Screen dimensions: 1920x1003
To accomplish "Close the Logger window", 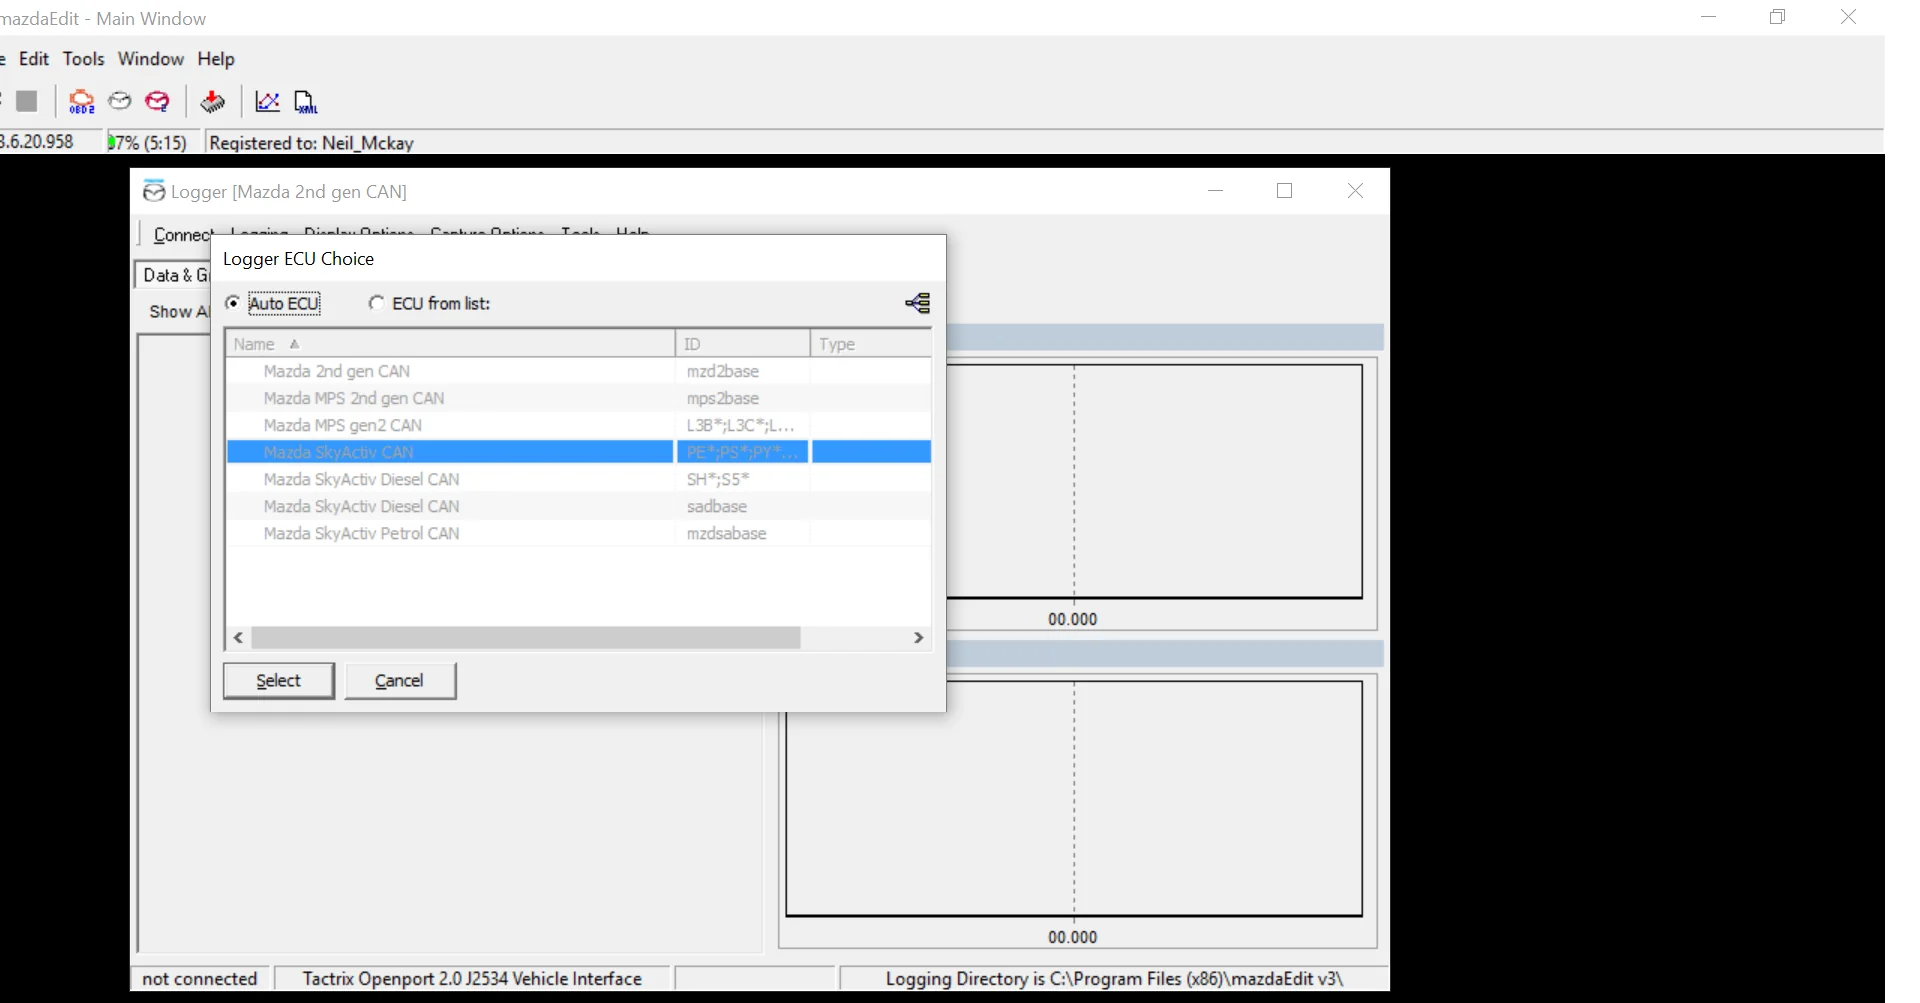I will click(x=1355, y=191).
